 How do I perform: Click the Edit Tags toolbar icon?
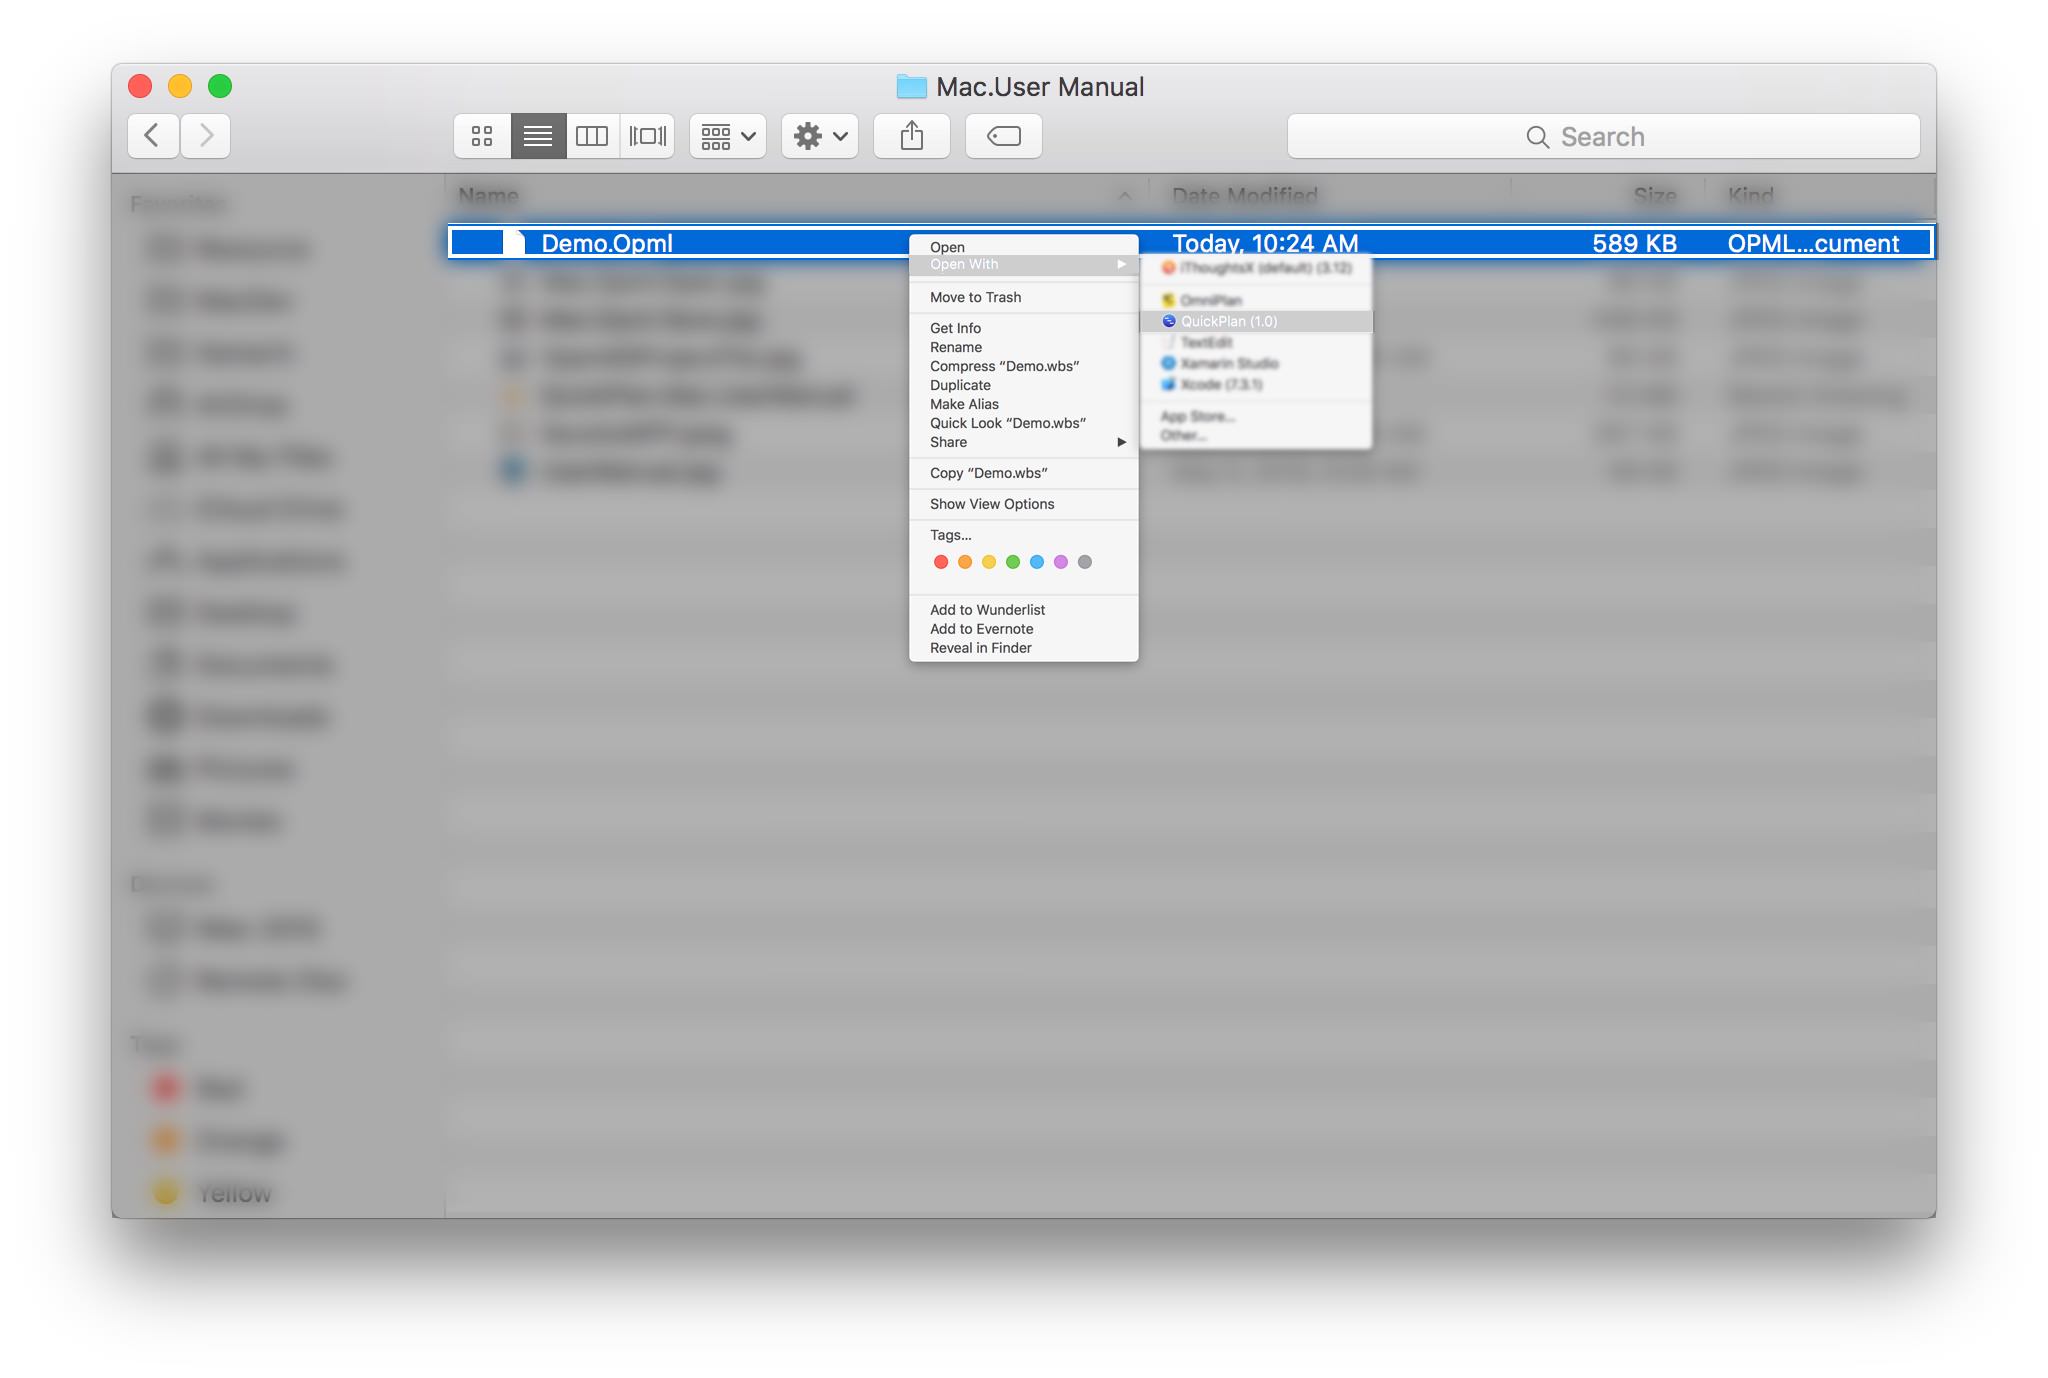tap(1003, 136)
